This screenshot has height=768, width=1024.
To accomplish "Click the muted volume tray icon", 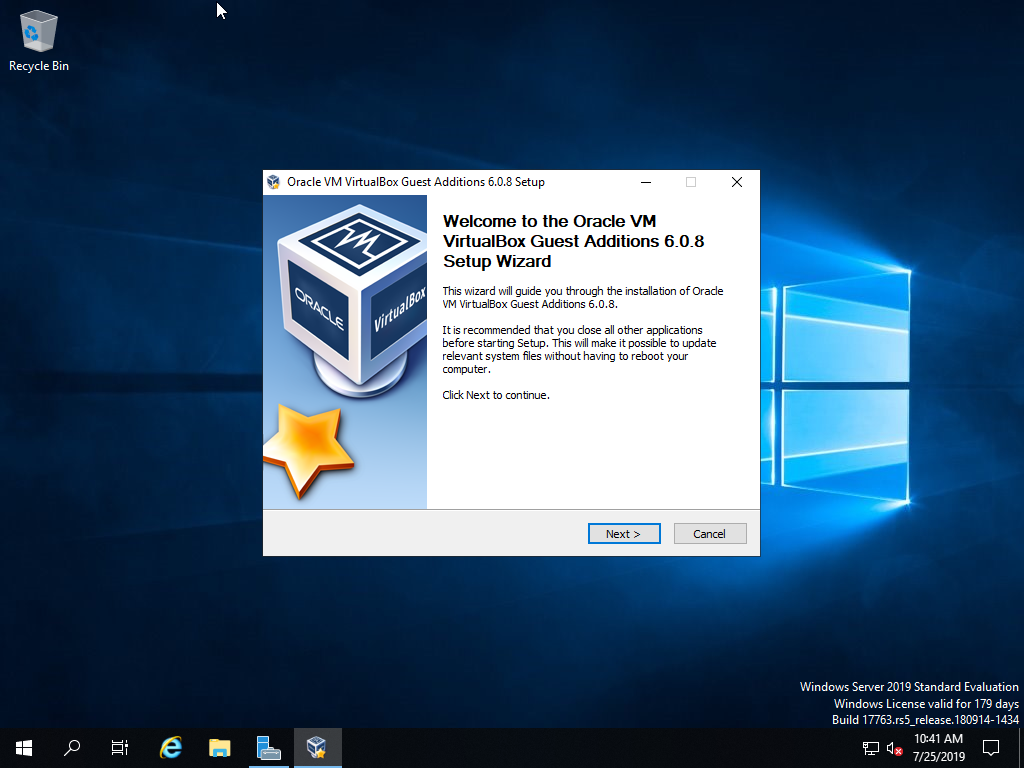I will click(894, 748).
